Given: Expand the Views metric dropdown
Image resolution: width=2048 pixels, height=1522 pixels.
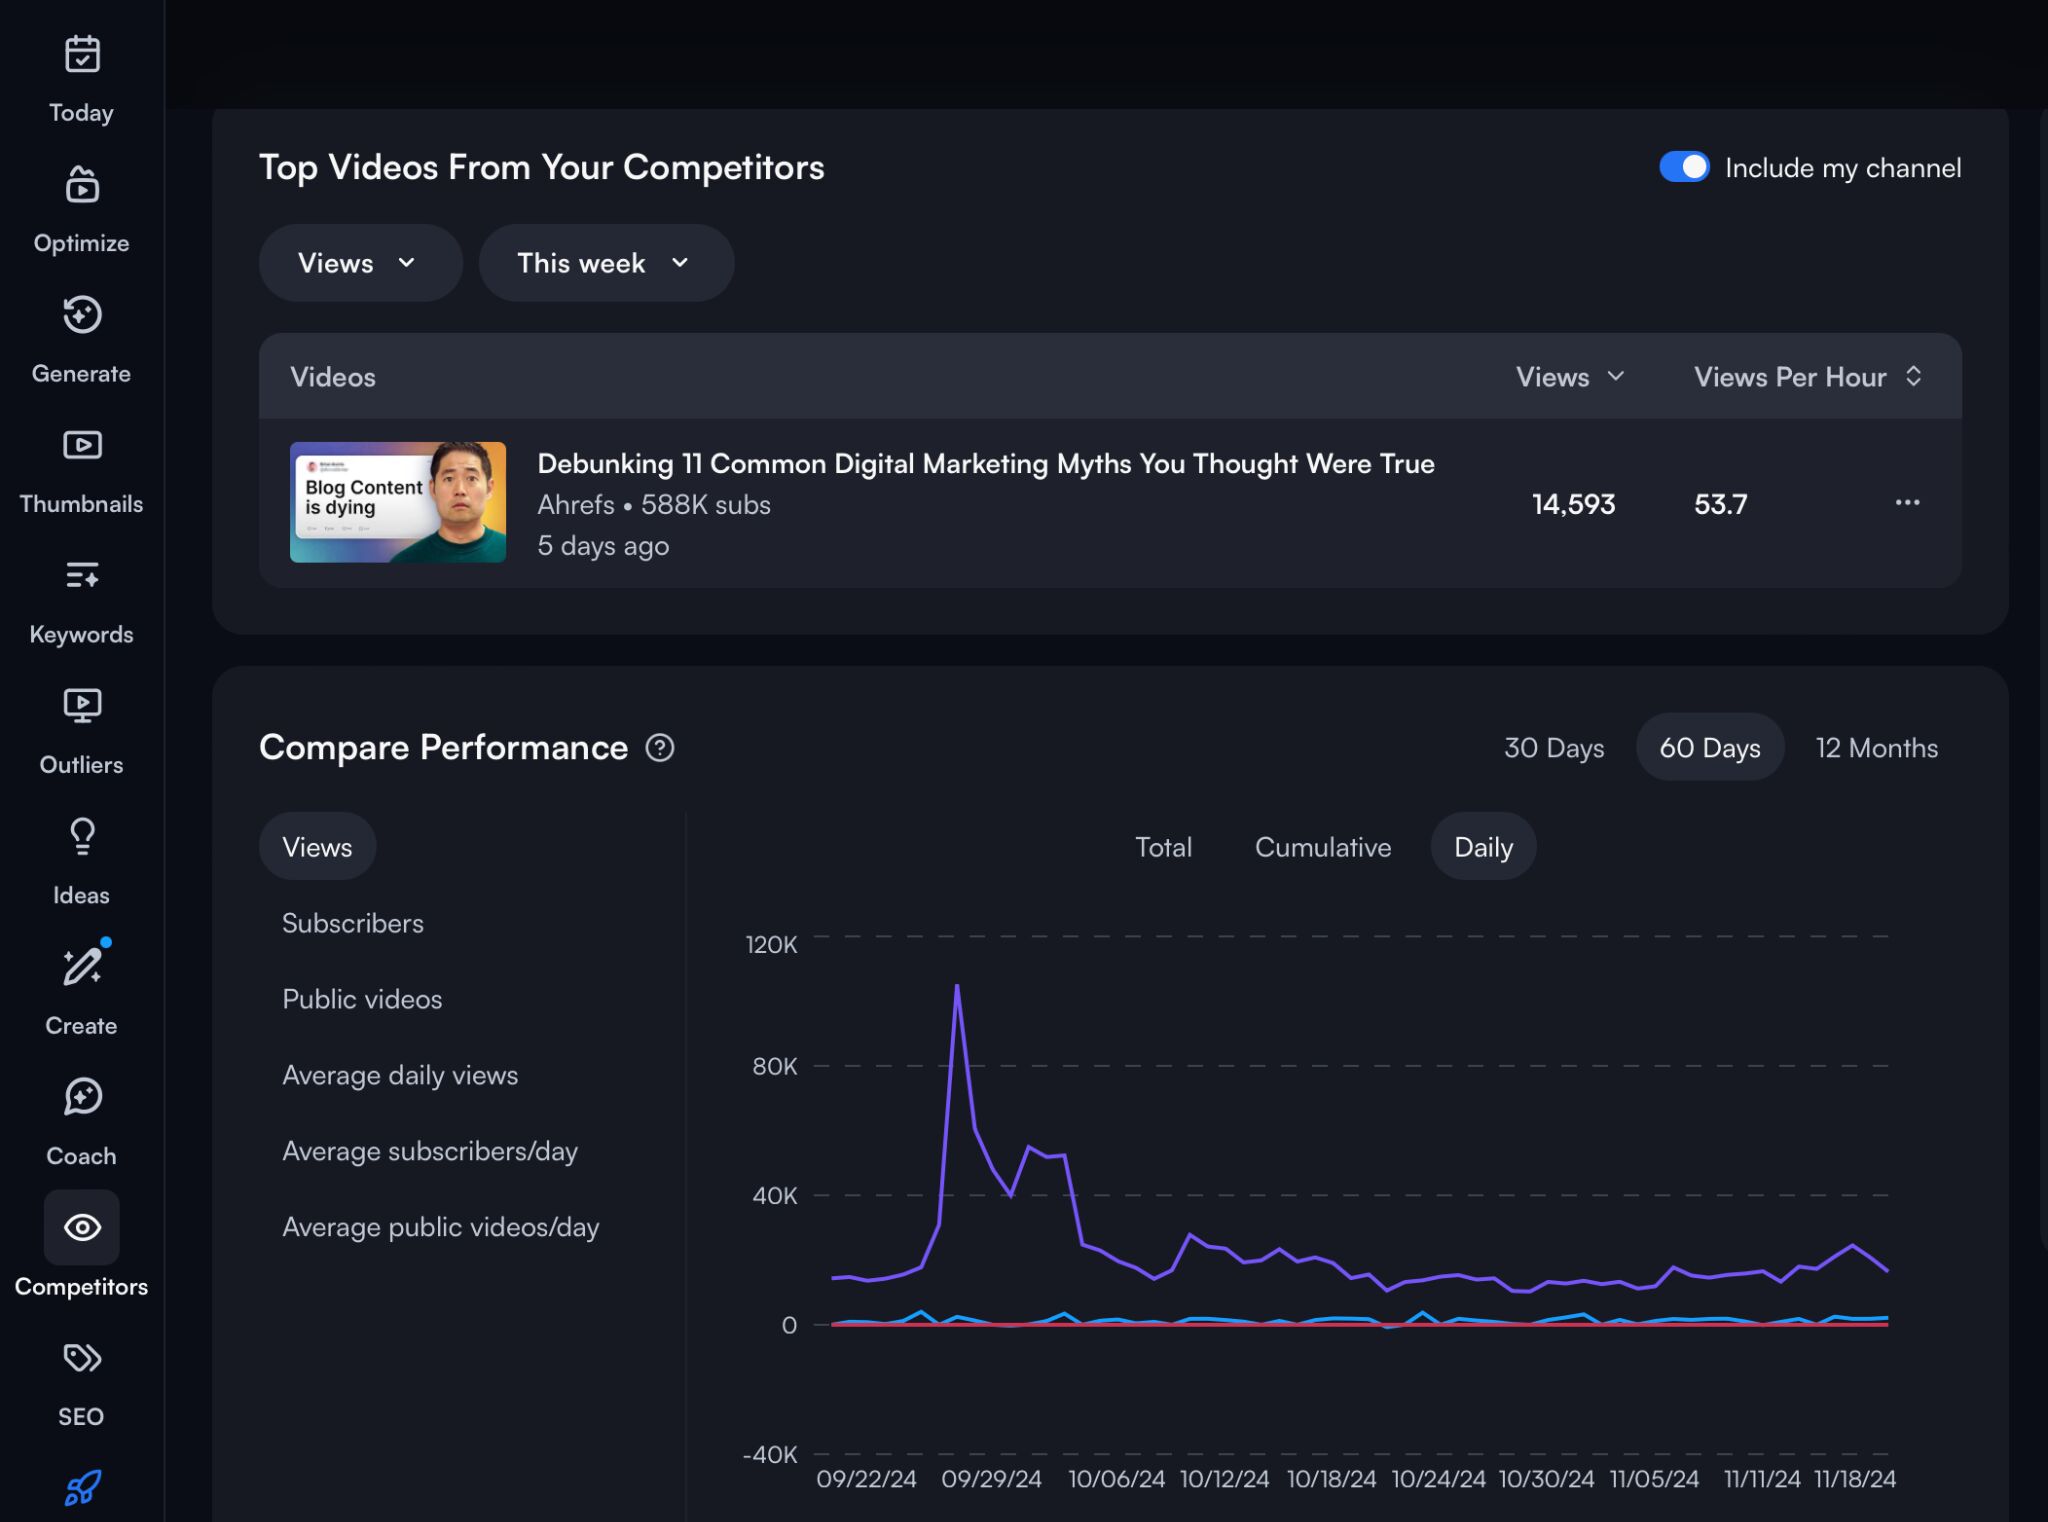Looking at the screenshot, I should [x=359, y=263].
